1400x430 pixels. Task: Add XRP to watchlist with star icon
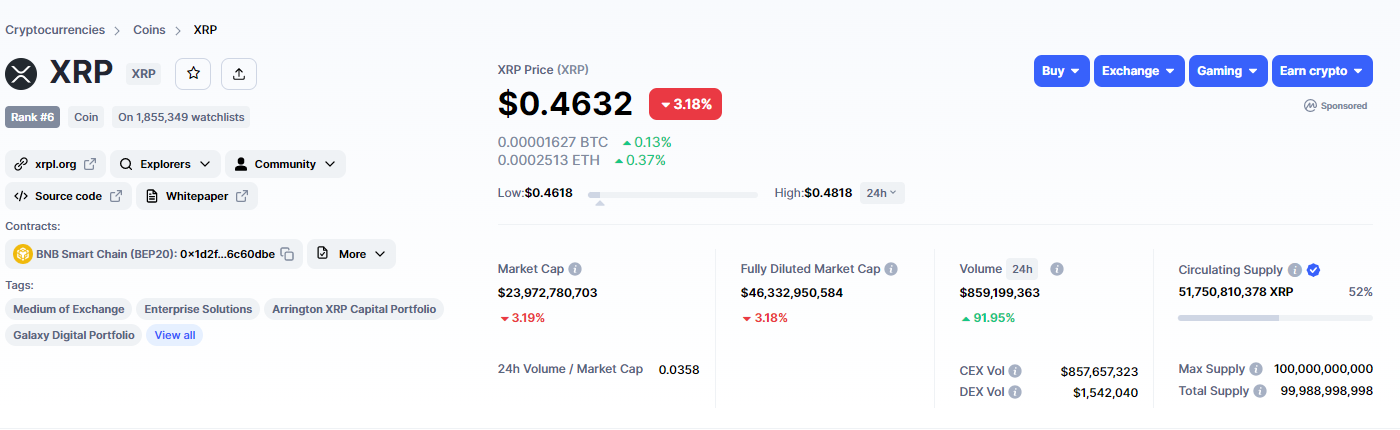click(x=193, y=73)
